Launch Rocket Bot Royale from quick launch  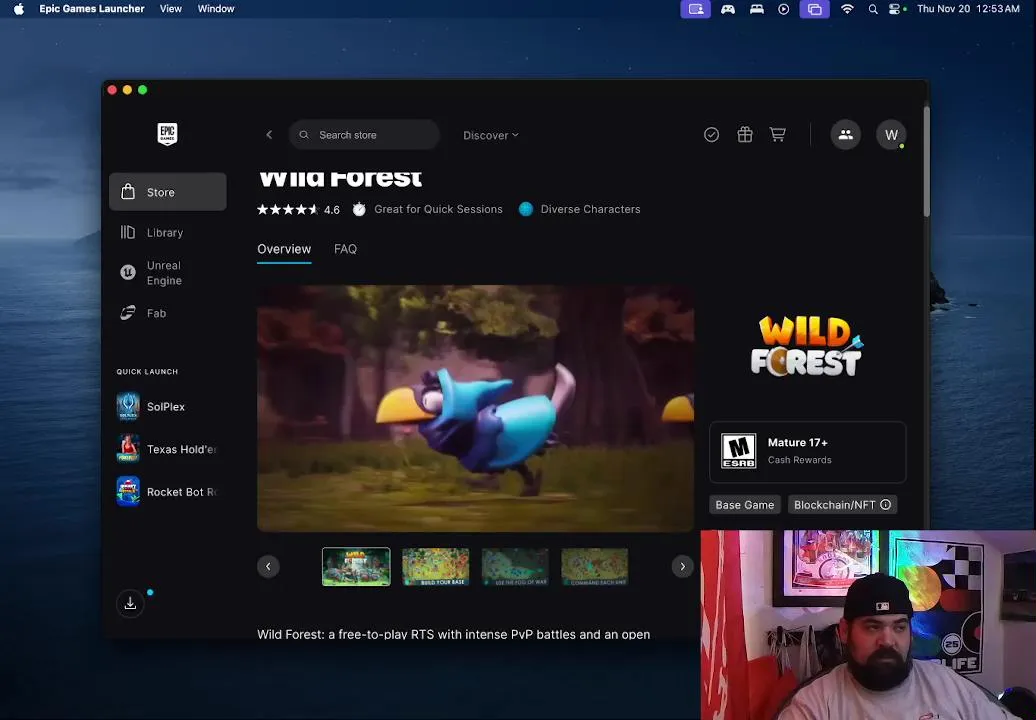168,492
